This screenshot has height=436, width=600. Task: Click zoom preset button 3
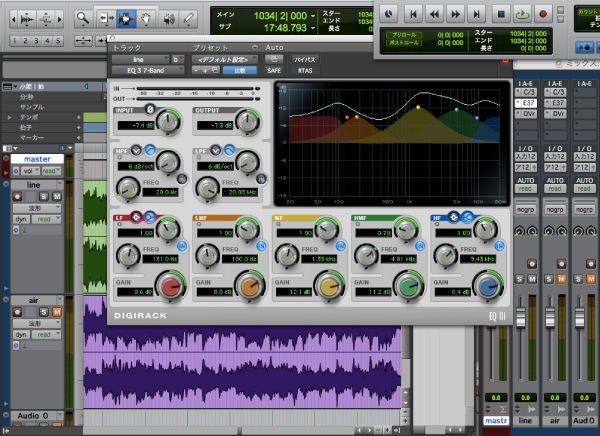click(36, 40)
